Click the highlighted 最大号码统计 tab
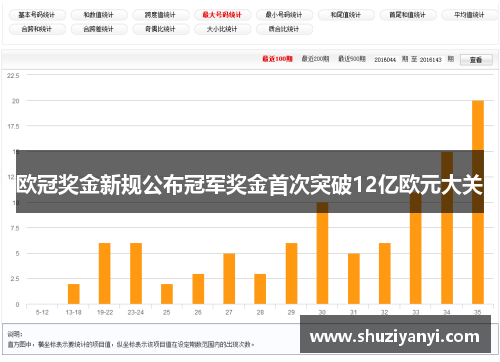This screenshot has height=362, width=500. point(222,15)
